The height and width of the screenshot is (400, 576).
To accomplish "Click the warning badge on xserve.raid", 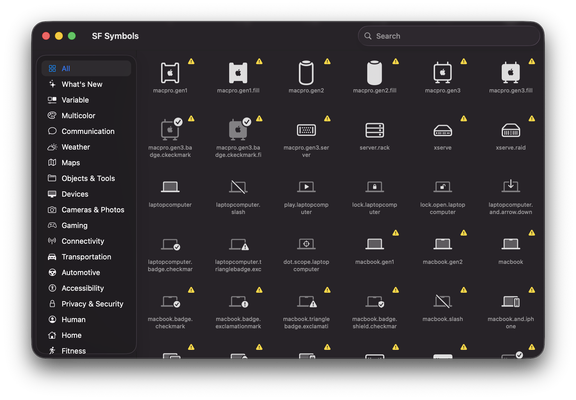I will [532, 118].
